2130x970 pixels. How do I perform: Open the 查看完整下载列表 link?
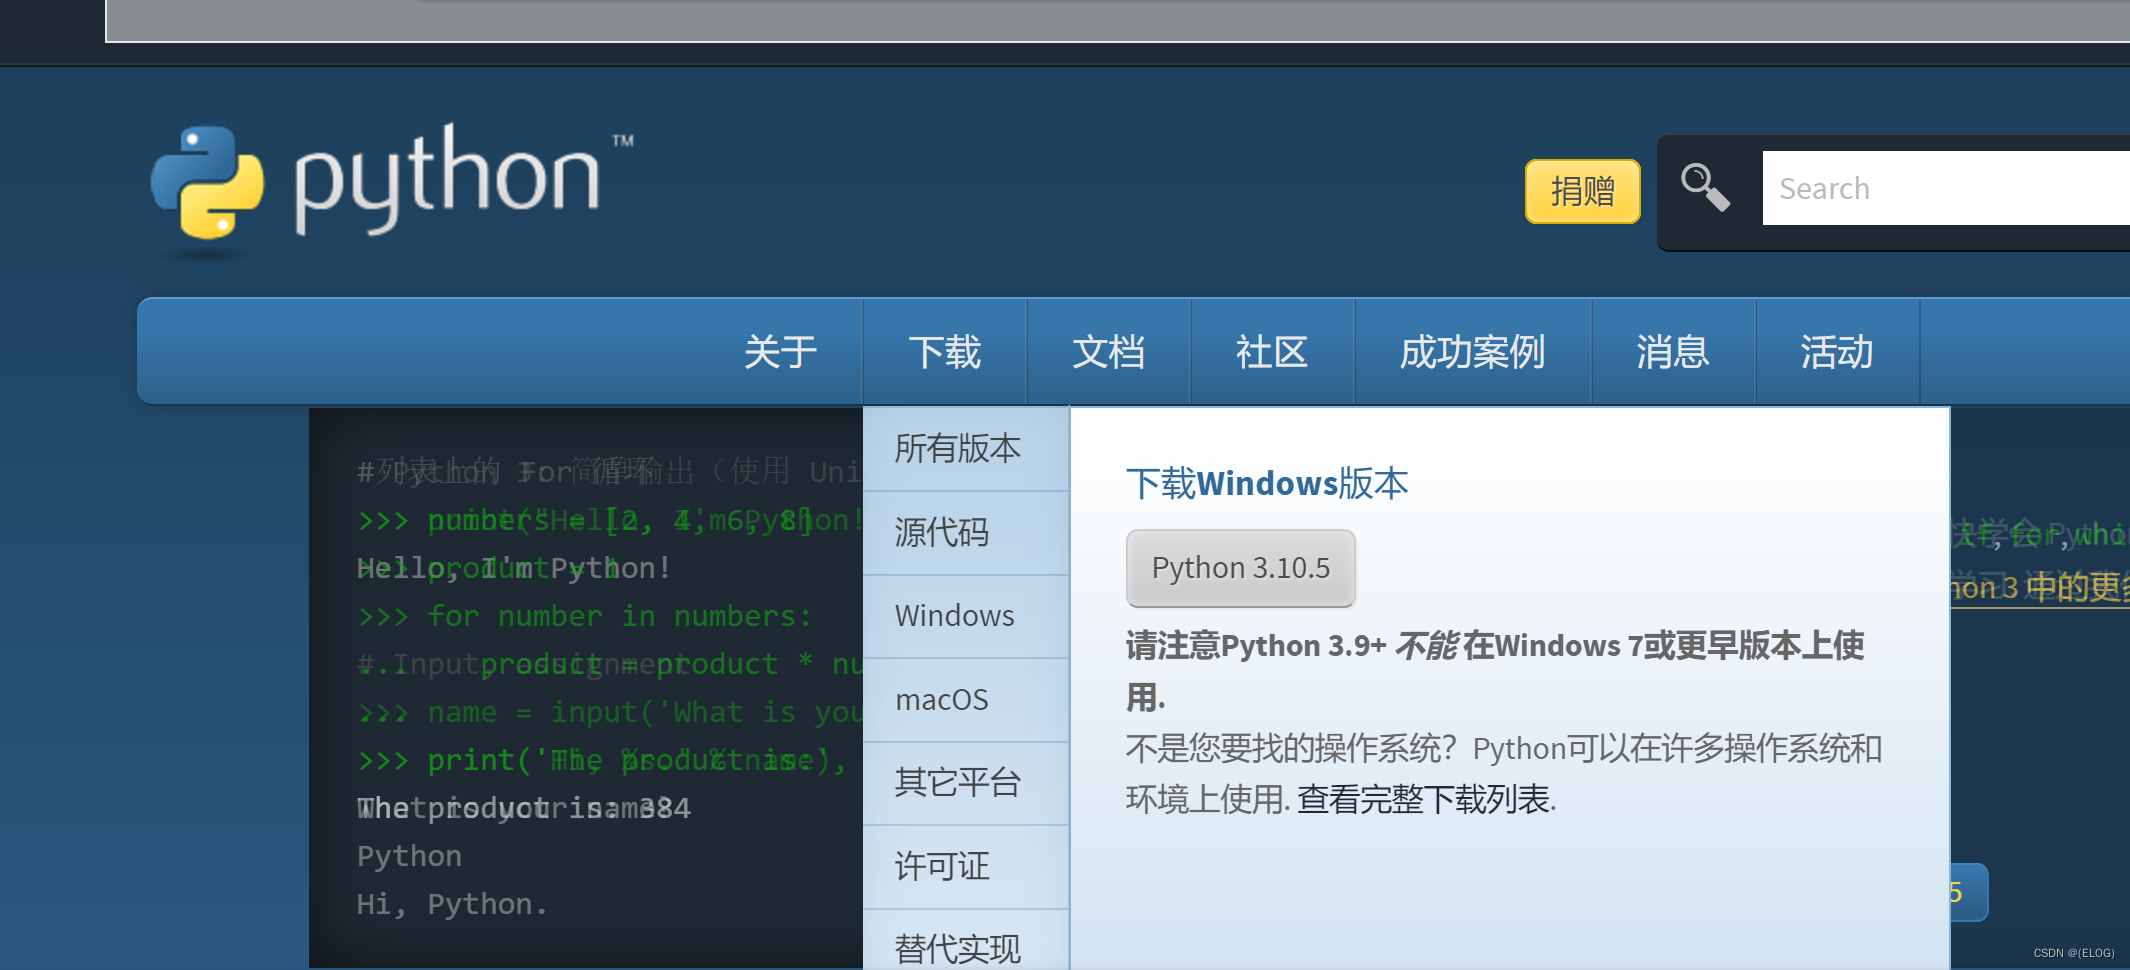pyautogui.click(x=1425, y=799)
